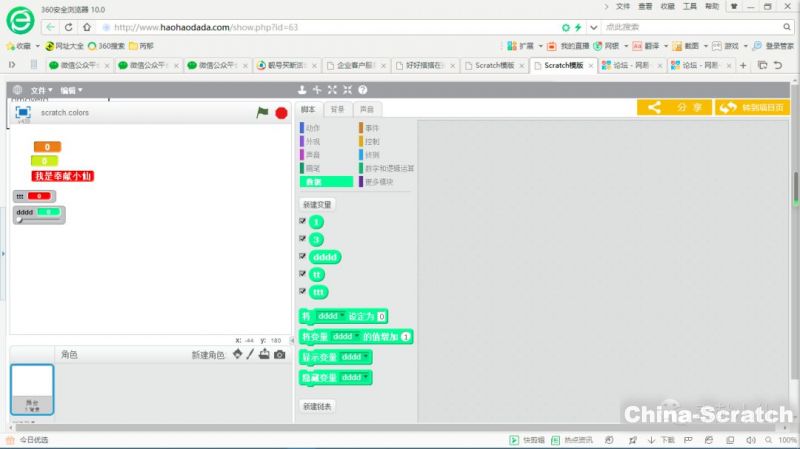800x449 pixels.
Task: Toggle checkbox for variable ttt
Action: coord(303,291)
